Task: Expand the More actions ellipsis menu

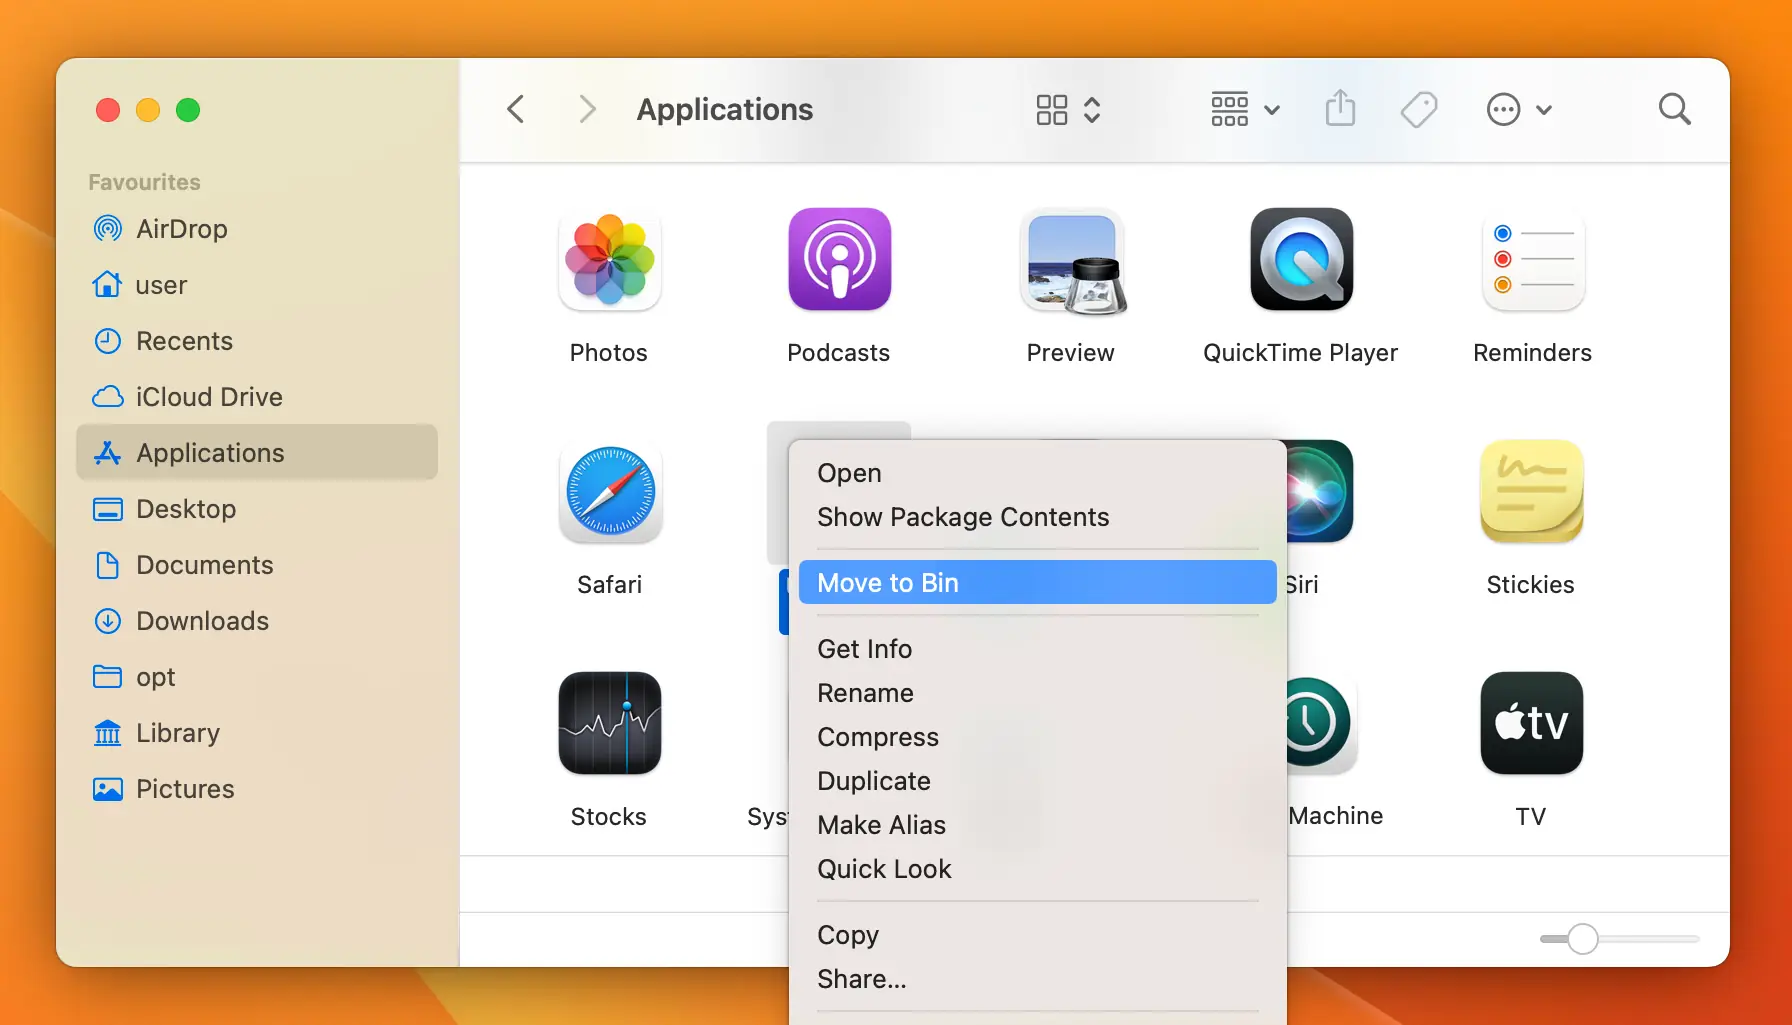Action: [x=1518, y=109]
